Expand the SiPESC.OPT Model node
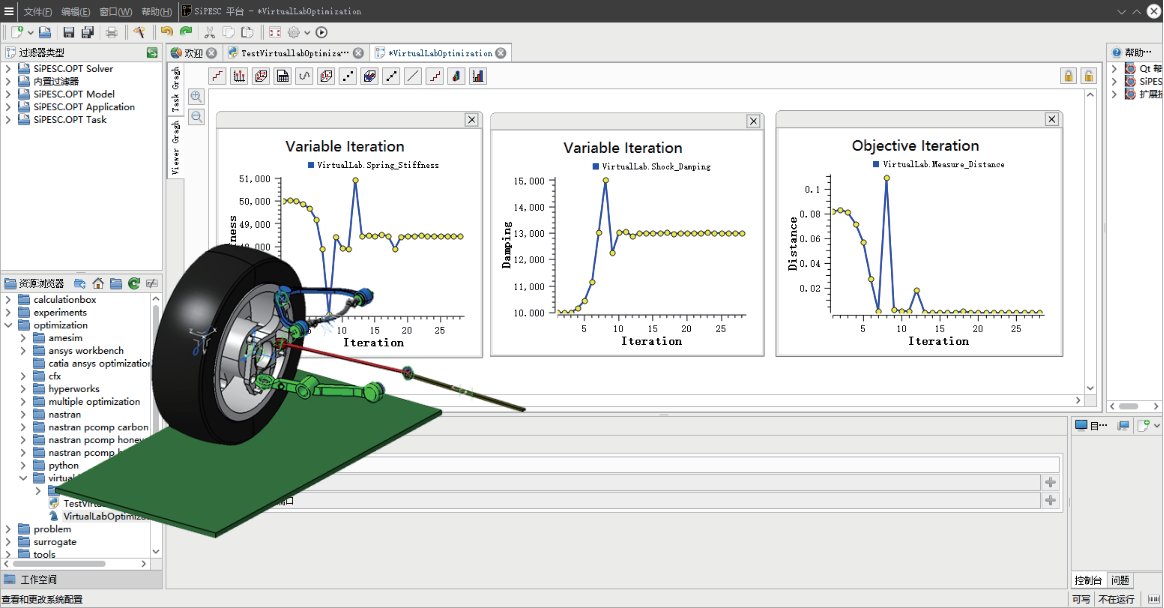This screenshot has width=1164, height=608. click(x=8, y=94)
